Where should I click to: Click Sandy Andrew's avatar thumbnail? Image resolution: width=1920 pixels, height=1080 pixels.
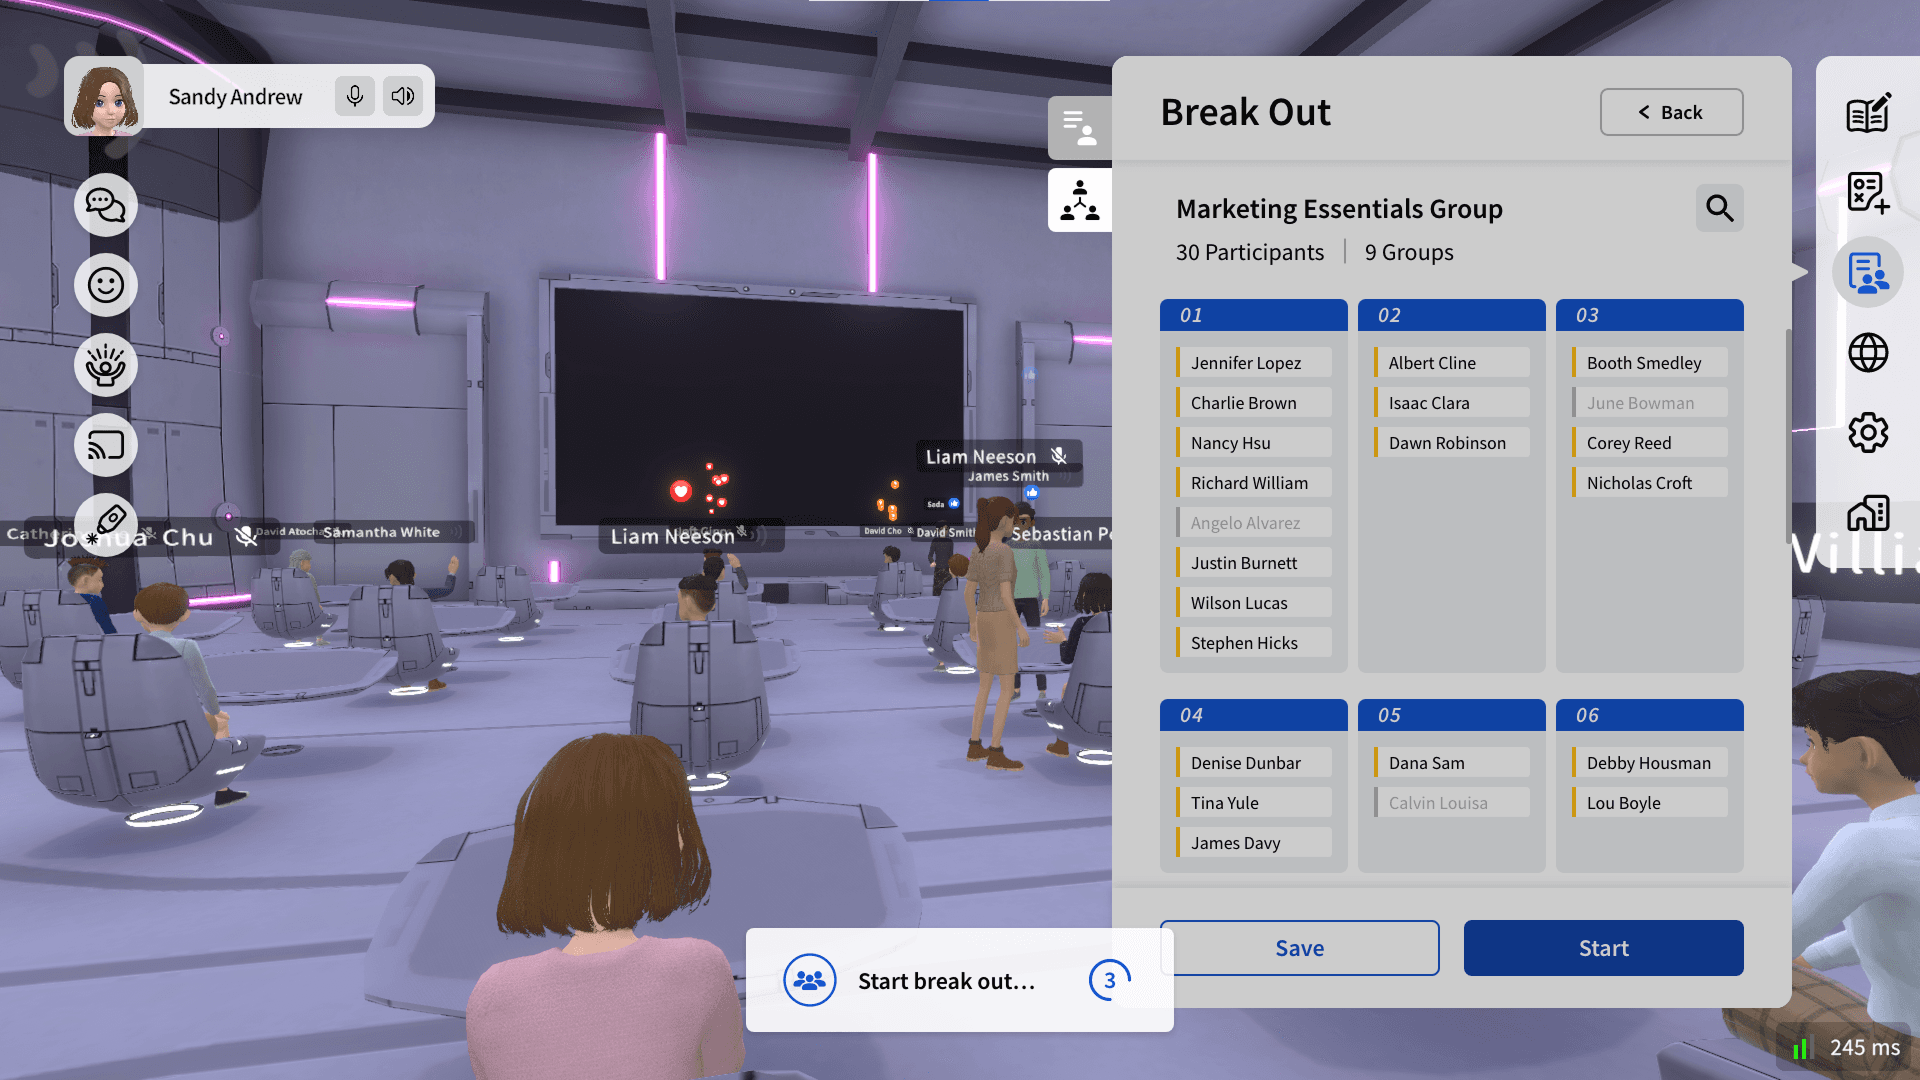tap(104, 97)
